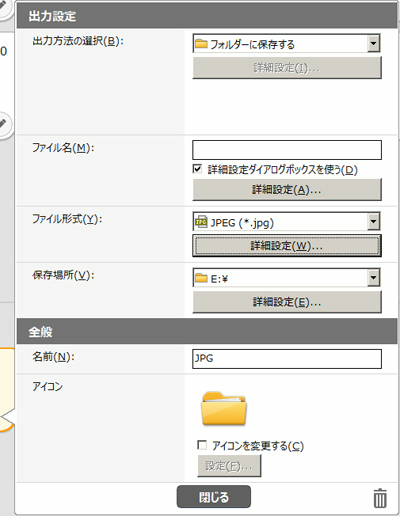Open the 出力方法の選択 dropdown arrow

(373, 43)
